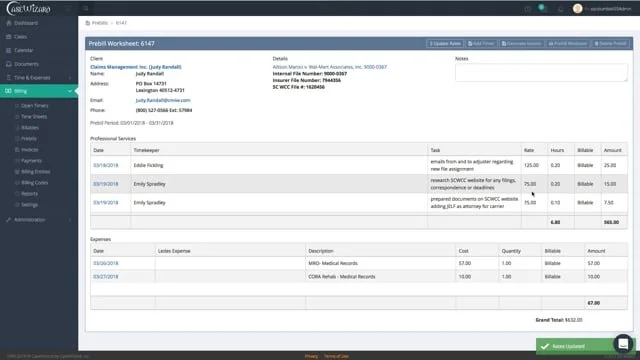
Task: Select Time Sheets under Billing
Action: point(34,117)
